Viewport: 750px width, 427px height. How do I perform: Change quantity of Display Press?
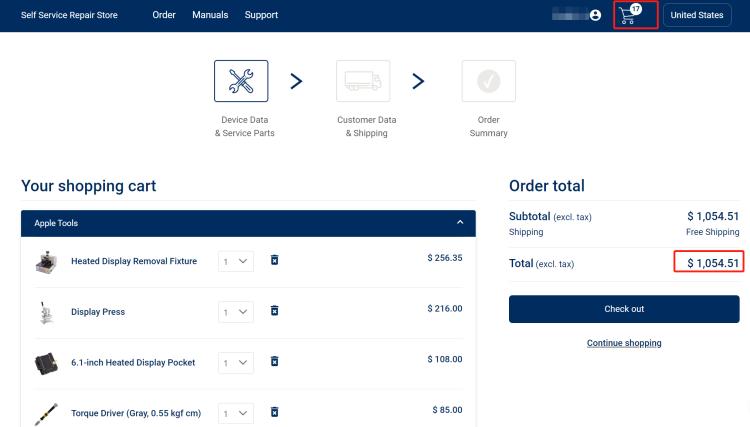pyautogui.click(x=237, y=312)
